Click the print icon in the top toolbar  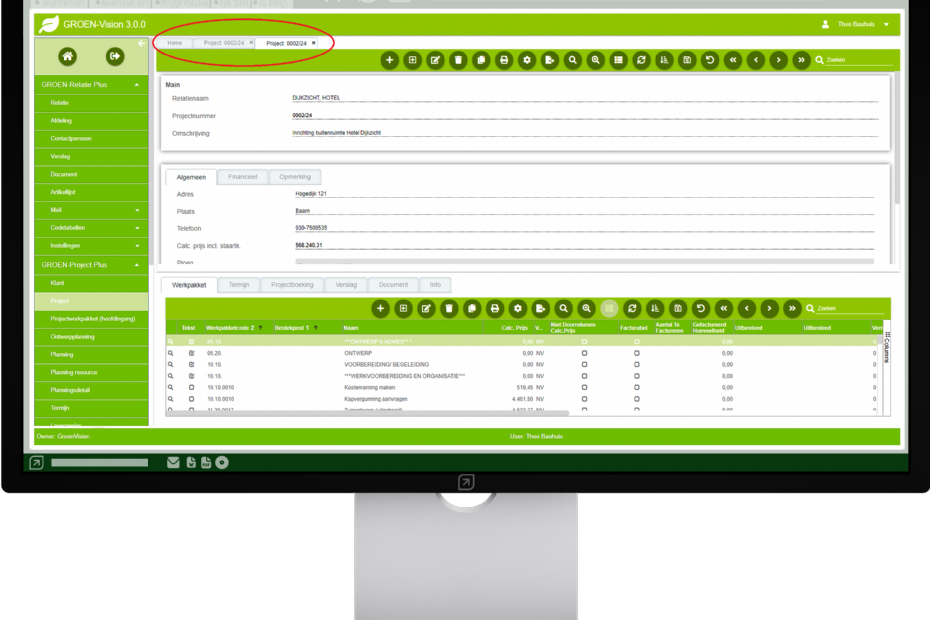(x=504, y=60)
